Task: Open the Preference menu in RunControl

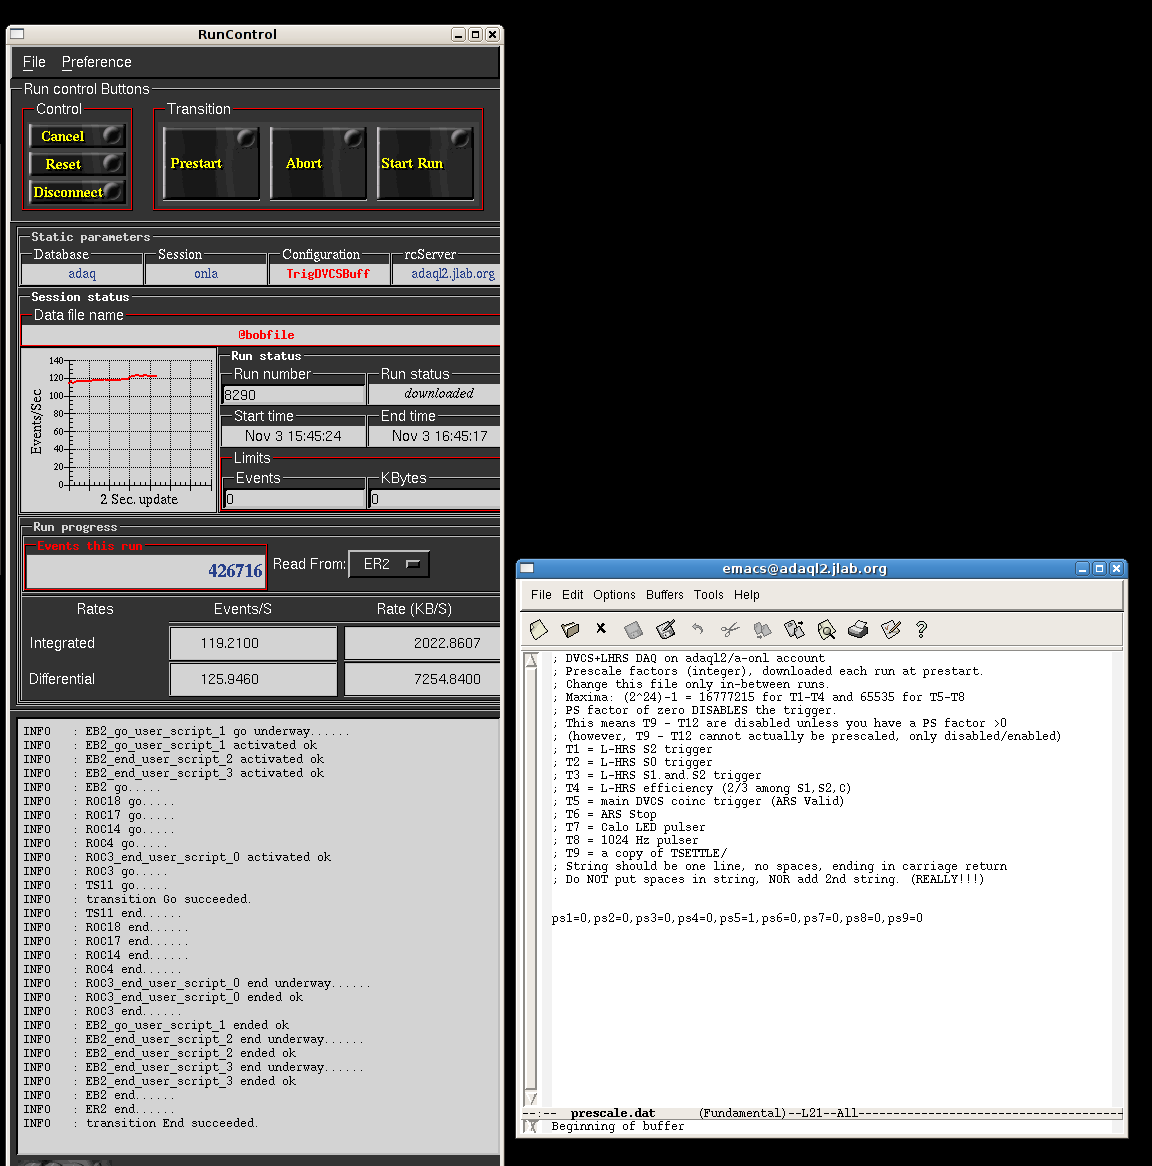Action: tap(97, 62)
